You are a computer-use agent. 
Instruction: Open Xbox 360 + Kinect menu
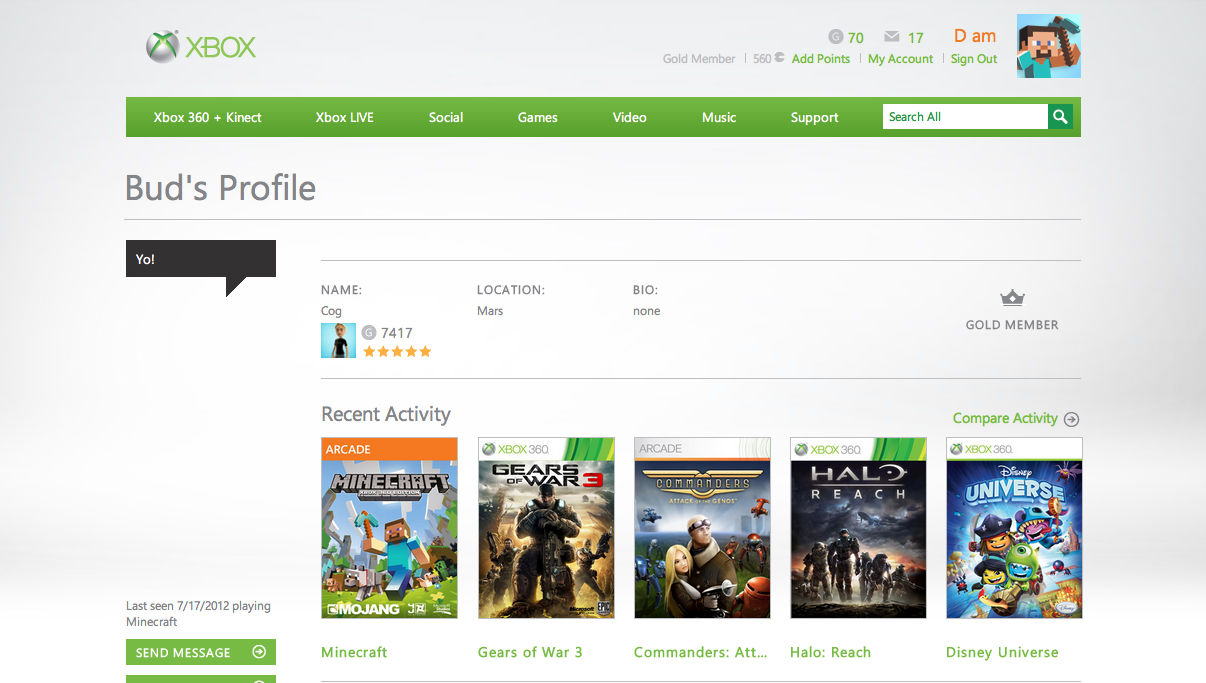tap(207, 117)
